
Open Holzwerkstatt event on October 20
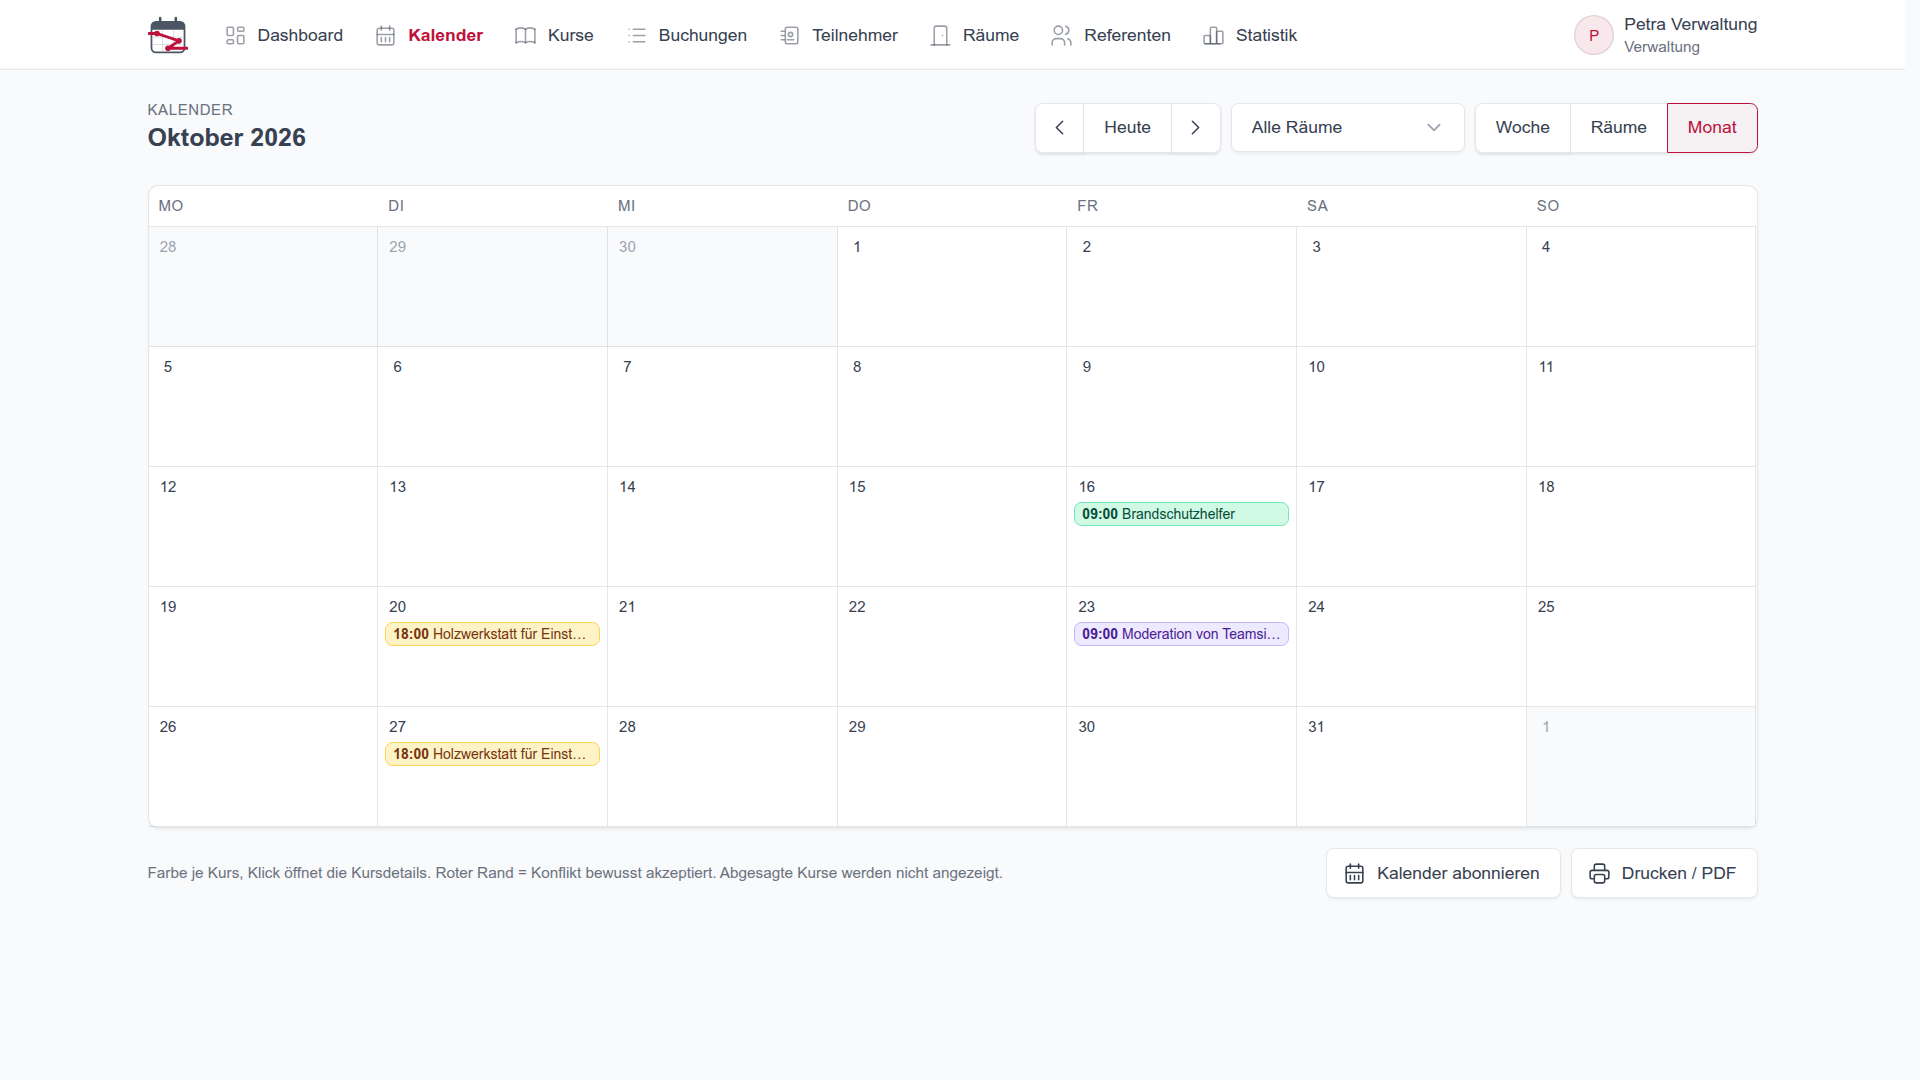click(x=492, y=634)
